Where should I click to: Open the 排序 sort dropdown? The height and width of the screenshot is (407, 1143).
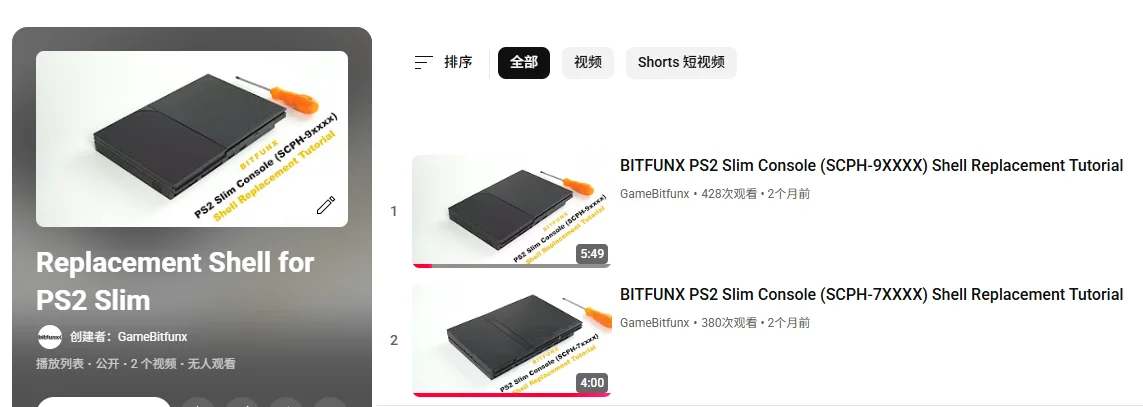[x=443, y=63]
